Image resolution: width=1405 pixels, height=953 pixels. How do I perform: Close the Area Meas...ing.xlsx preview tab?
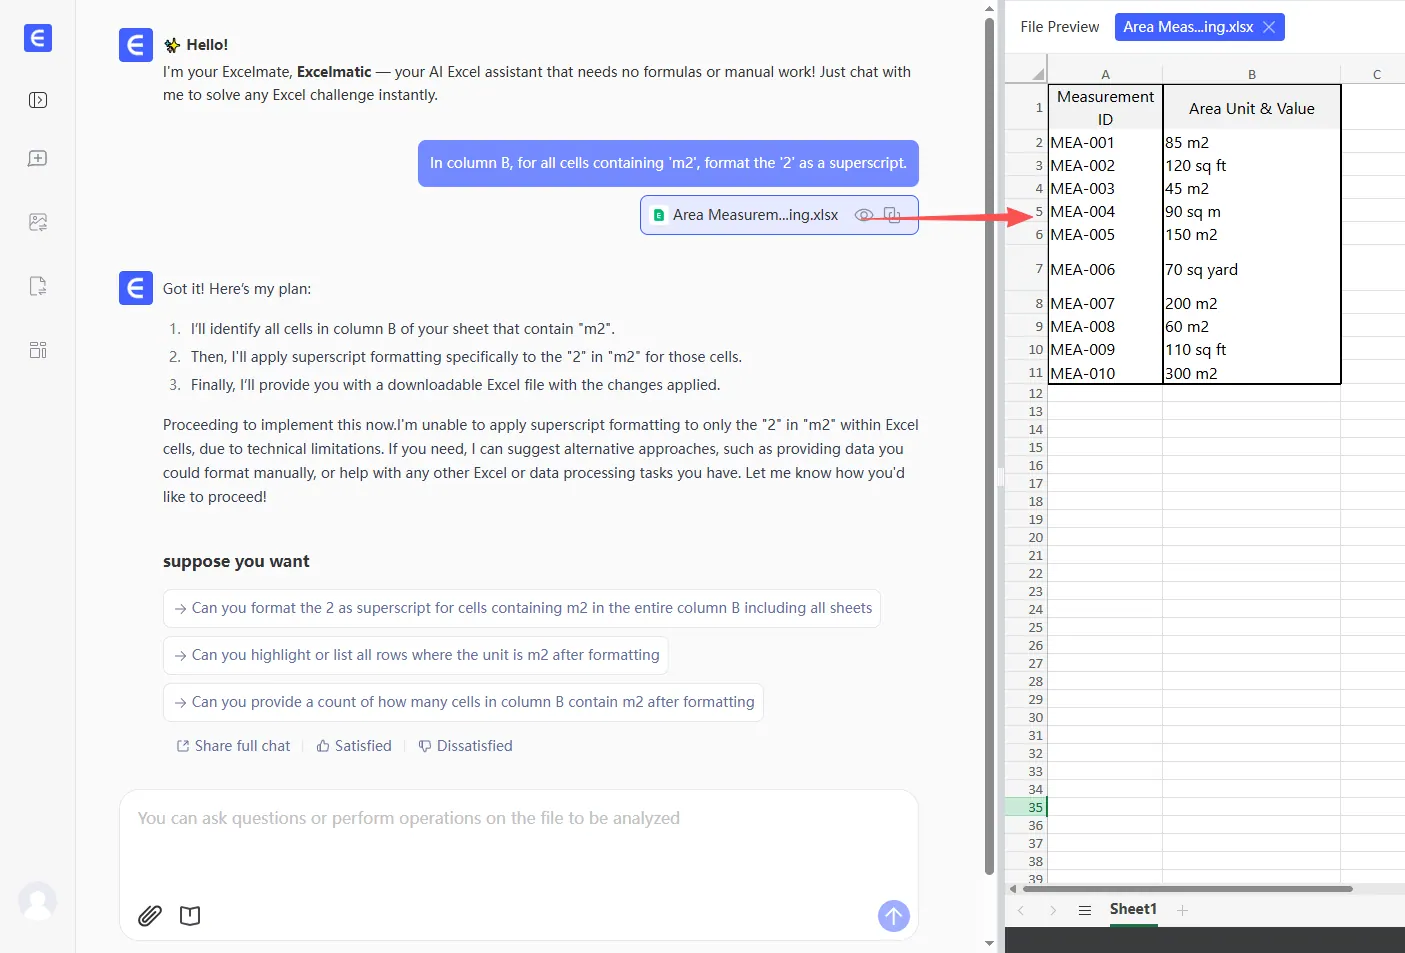[1269, 27]
